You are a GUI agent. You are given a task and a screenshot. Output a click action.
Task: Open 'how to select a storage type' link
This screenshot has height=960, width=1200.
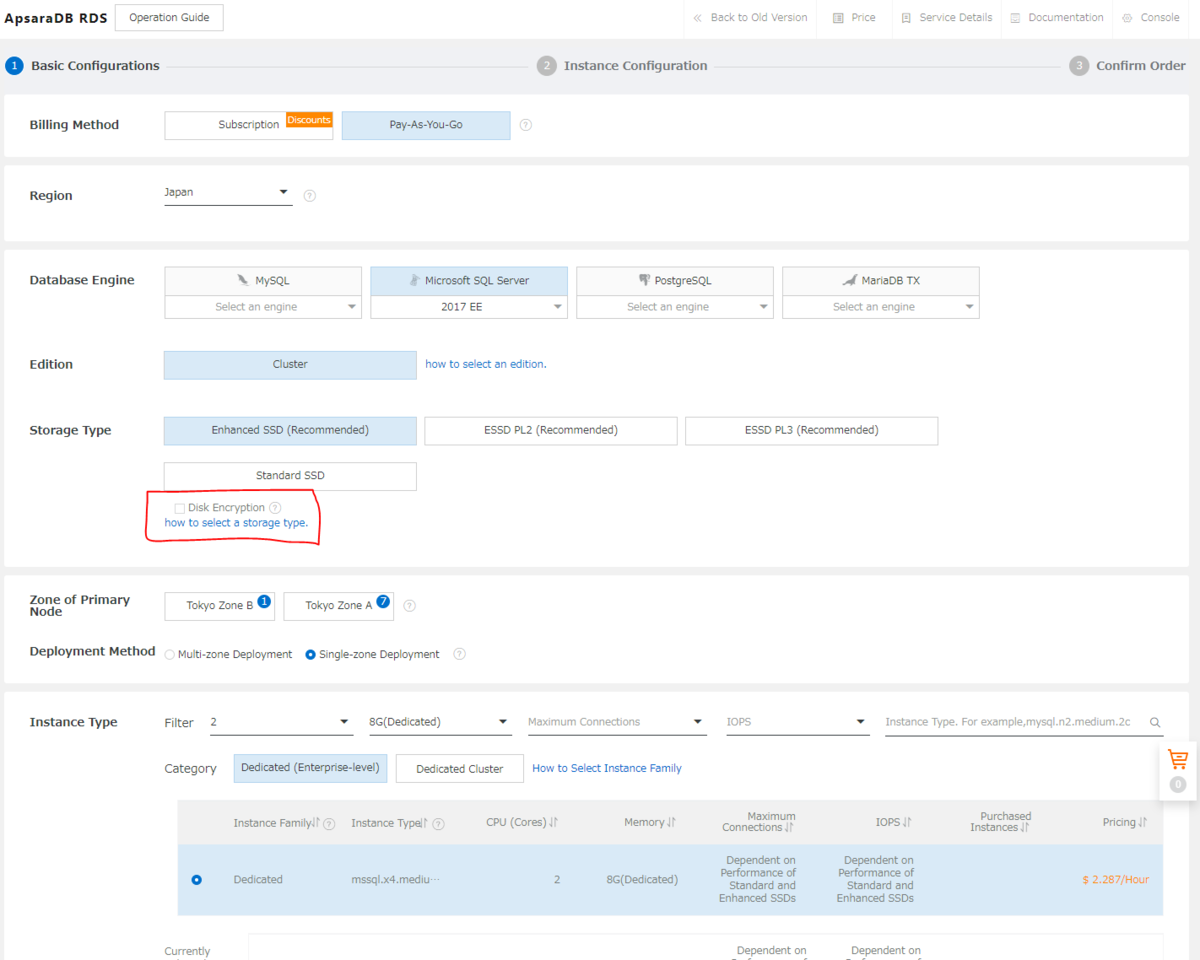coord(236,523)
